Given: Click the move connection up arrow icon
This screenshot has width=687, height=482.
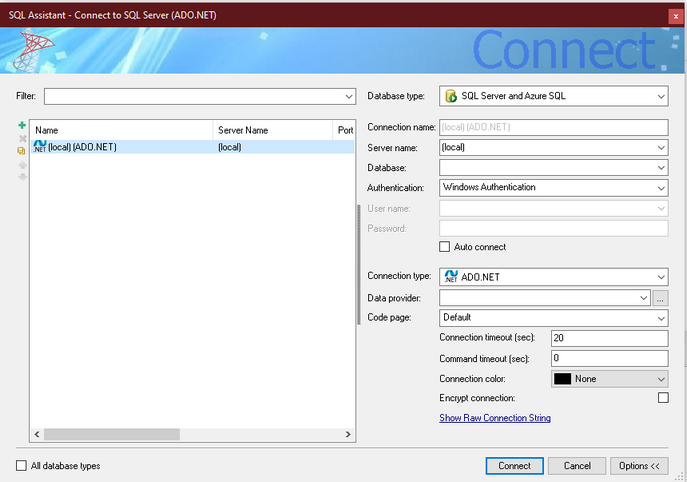Looking at the screenshot, I should (22, 165).
